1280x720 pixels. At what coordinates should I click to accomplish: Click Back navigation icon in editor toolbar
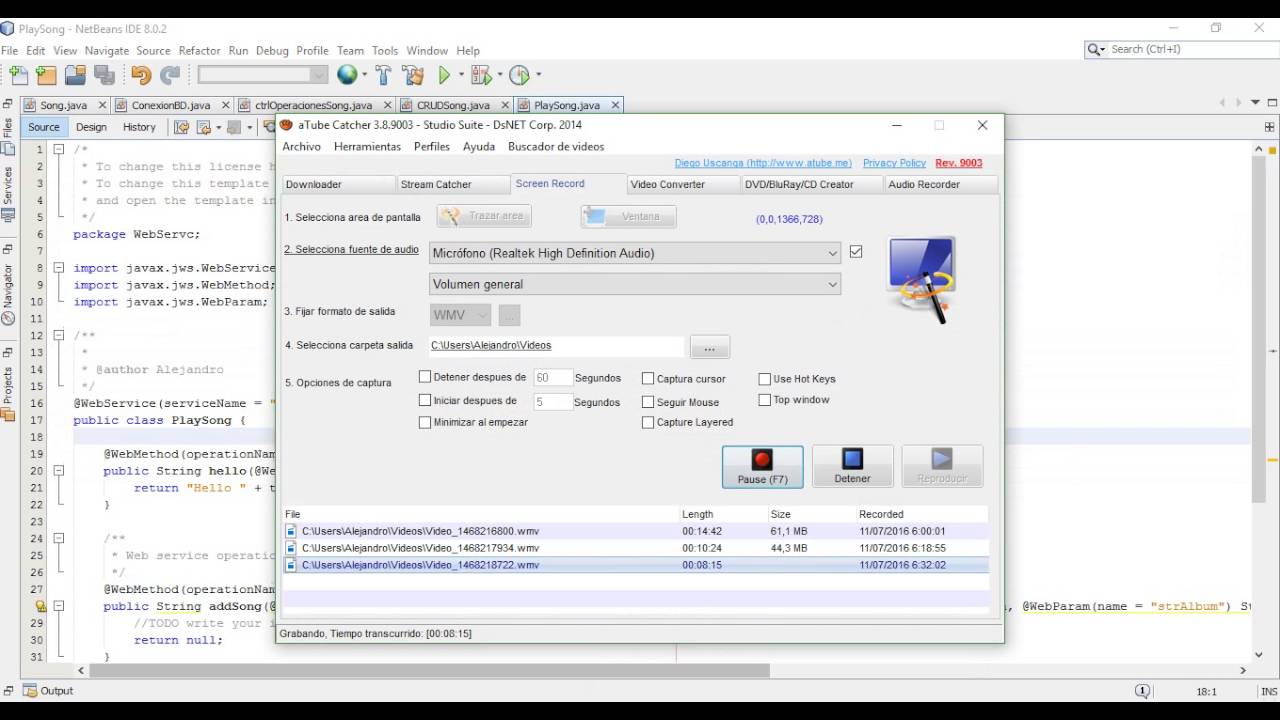tap(204, 127)
